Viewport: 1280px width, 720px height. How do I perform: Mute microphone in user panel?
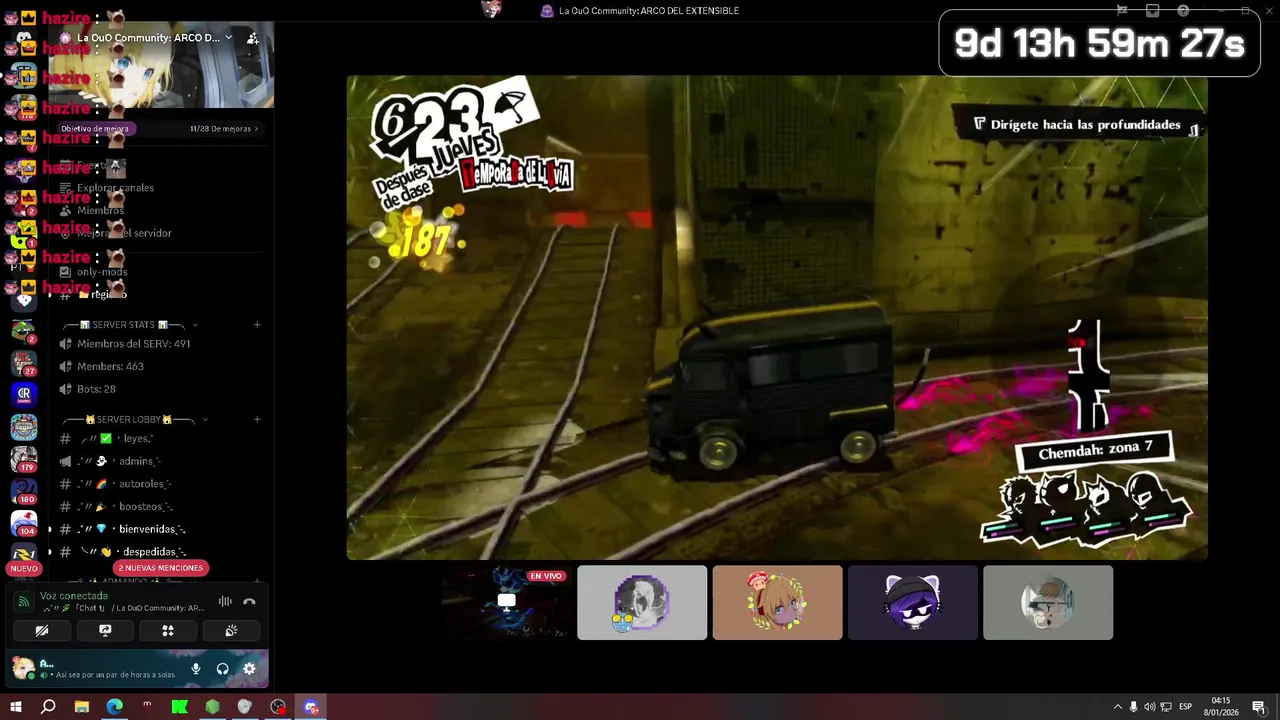[196, 668]
